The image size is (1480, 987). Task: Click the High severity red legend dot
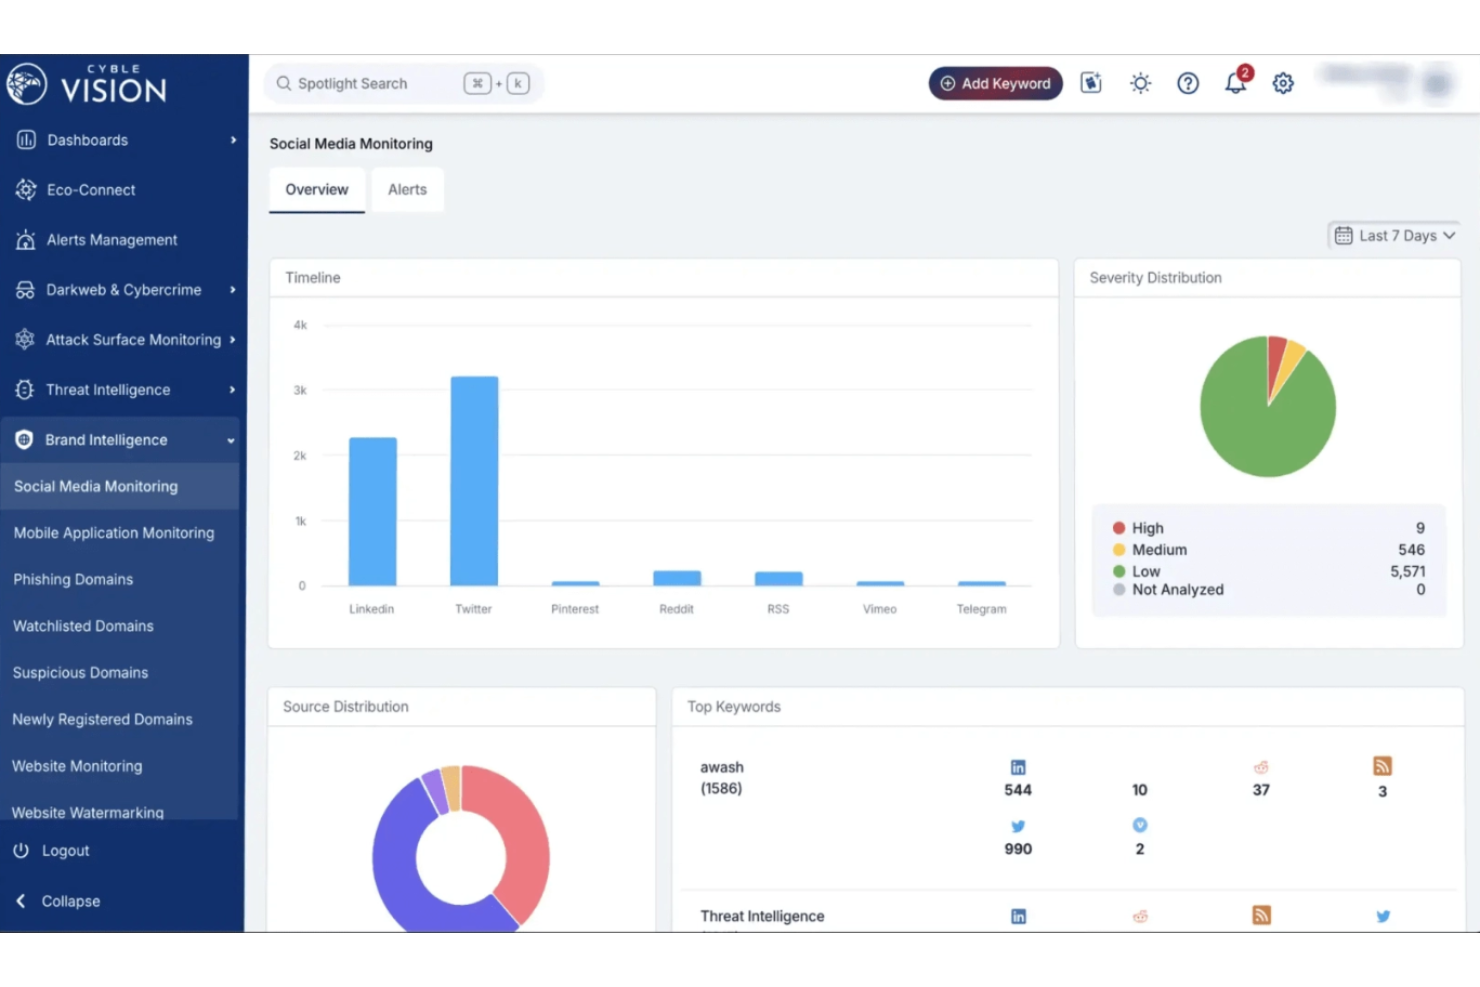coord(1119,528)
